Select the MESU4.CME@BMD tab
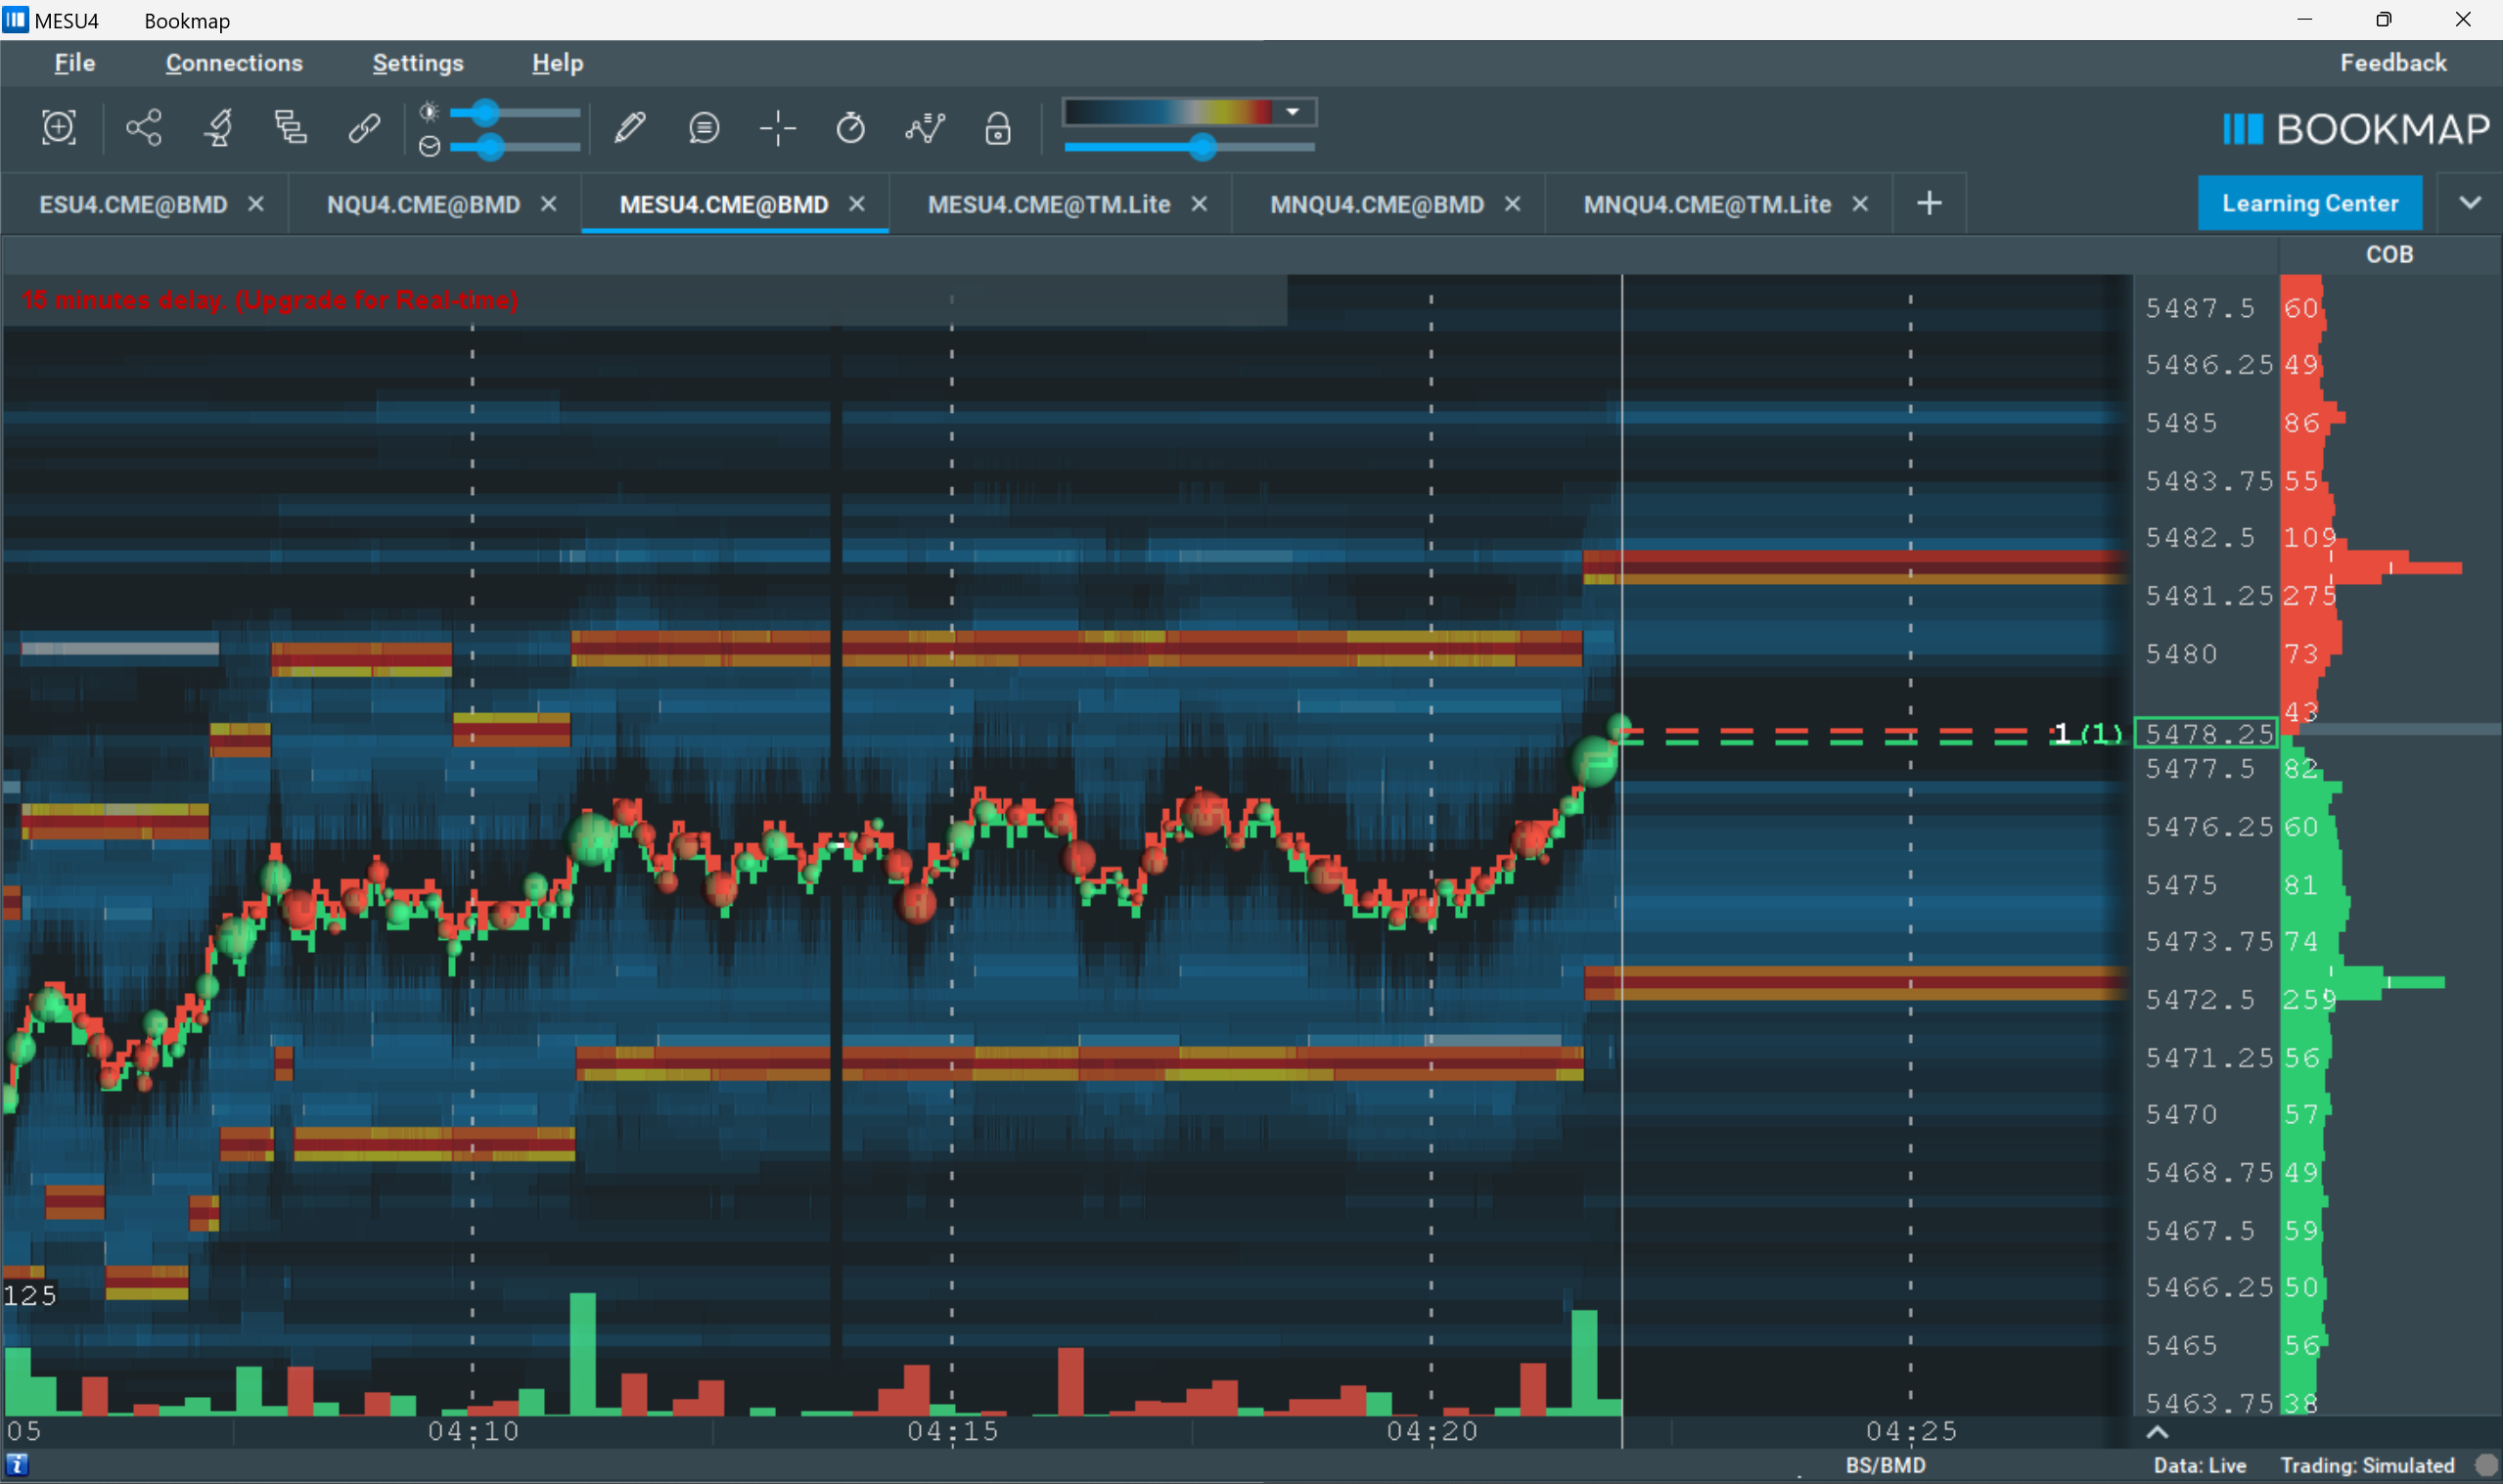Image resolution: width=2503 pixels, height=1484 pixels. pyautogui.click(x=724, y=204)
